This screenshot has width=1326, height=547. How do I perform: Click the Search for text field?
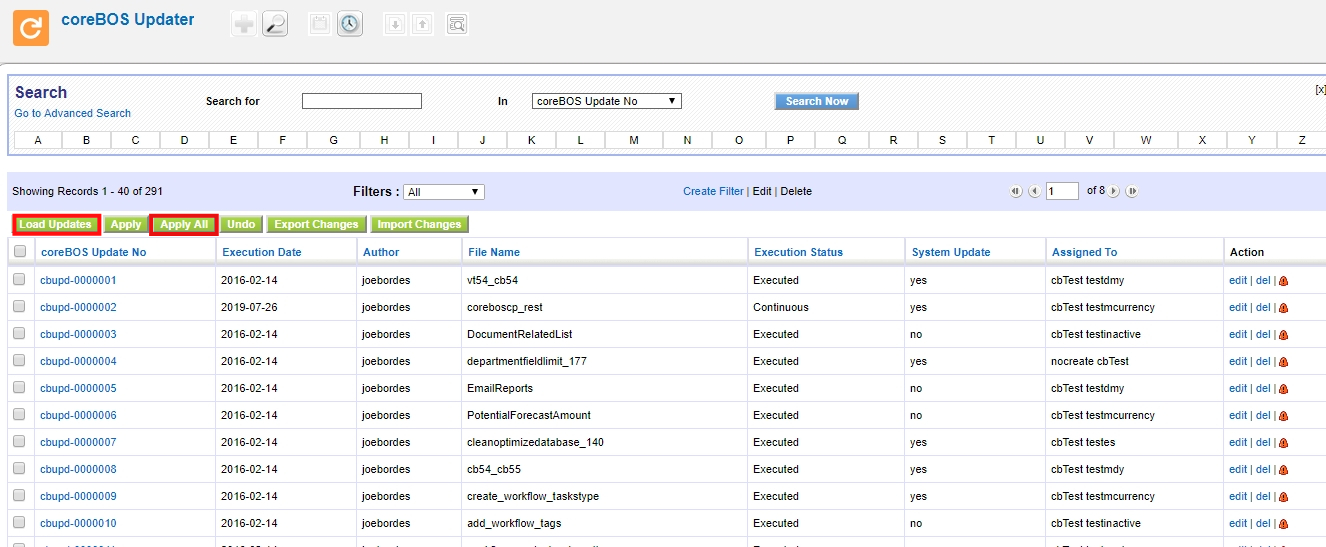tap(361, 101)
